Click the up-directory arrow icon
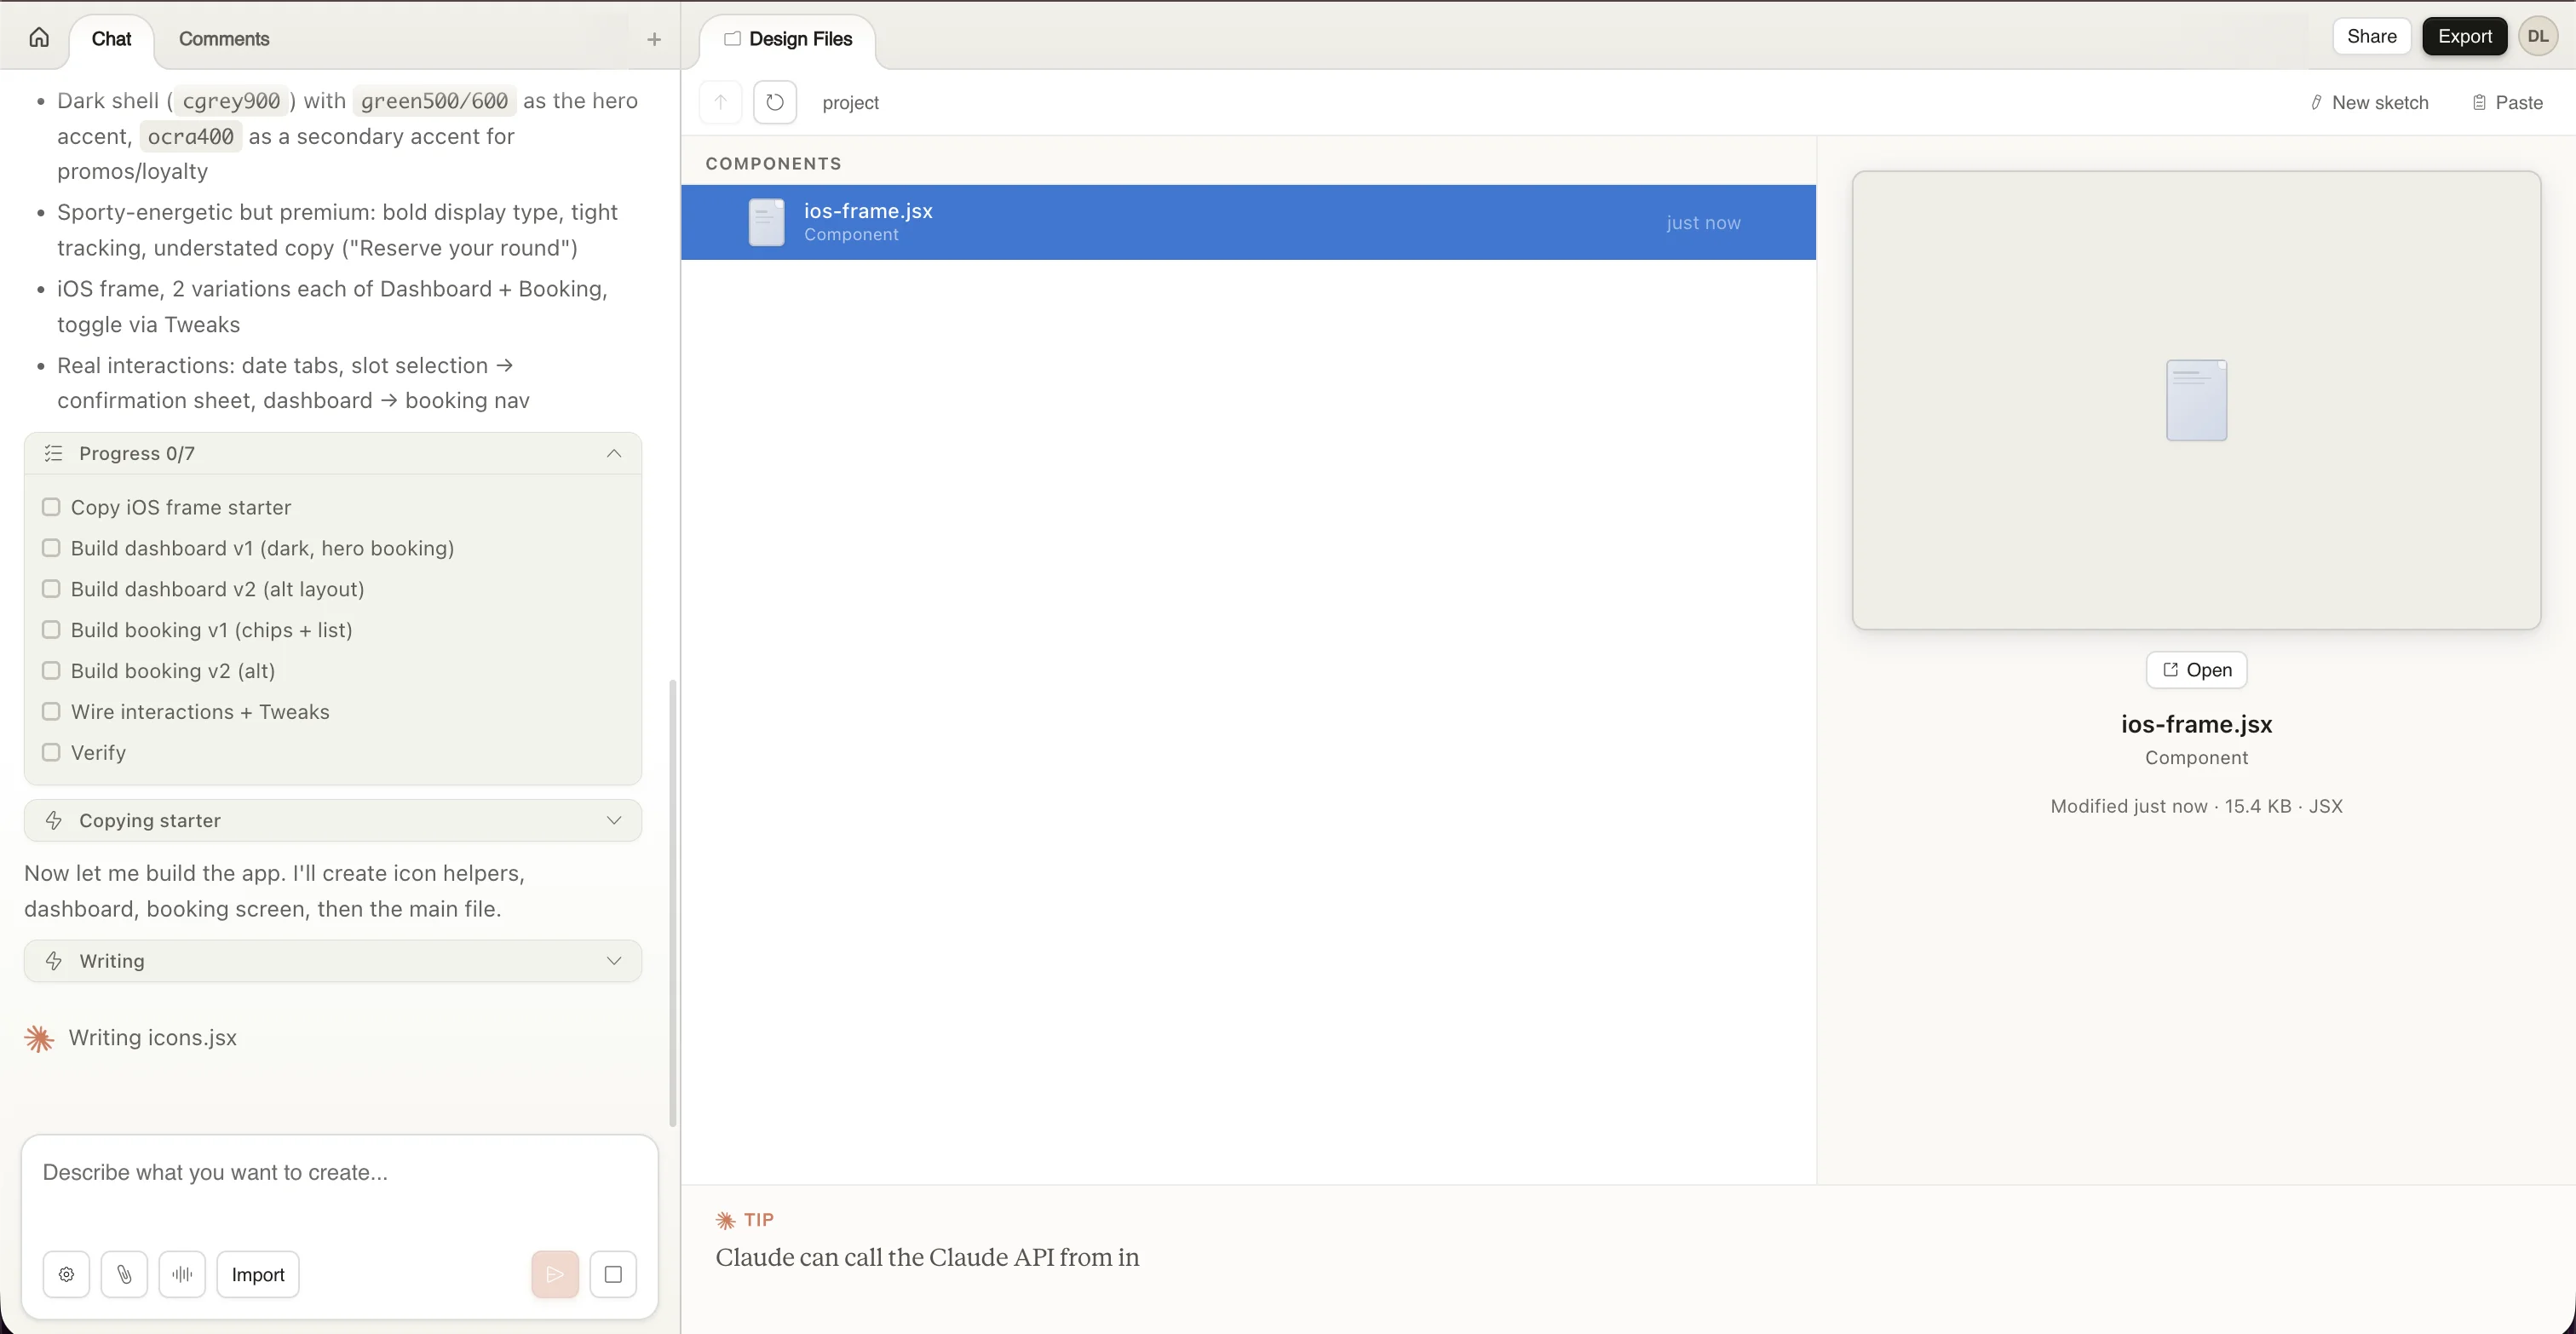Screen dimensions: 2576x1334 (x=720, y=102)
